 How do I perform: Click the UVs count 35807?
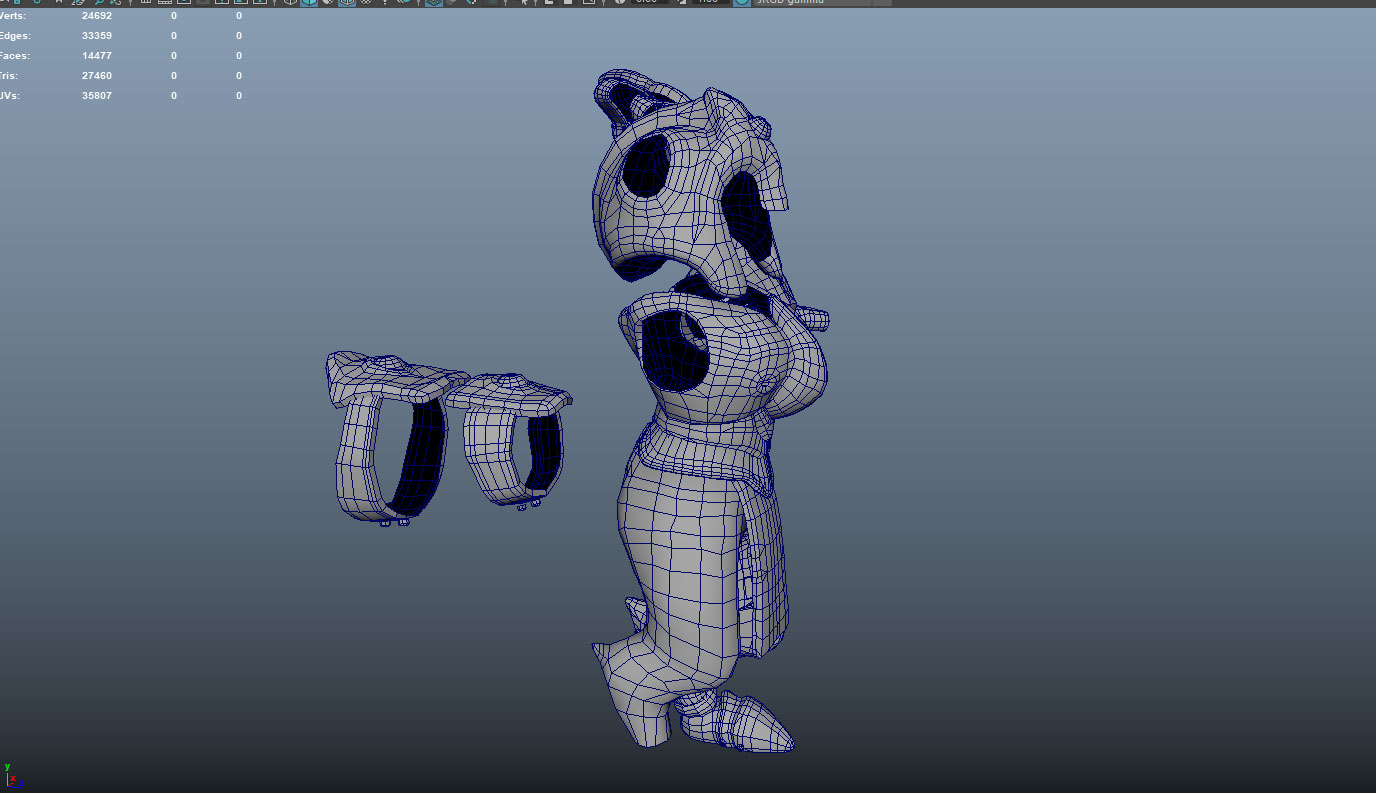pos(97,96)
